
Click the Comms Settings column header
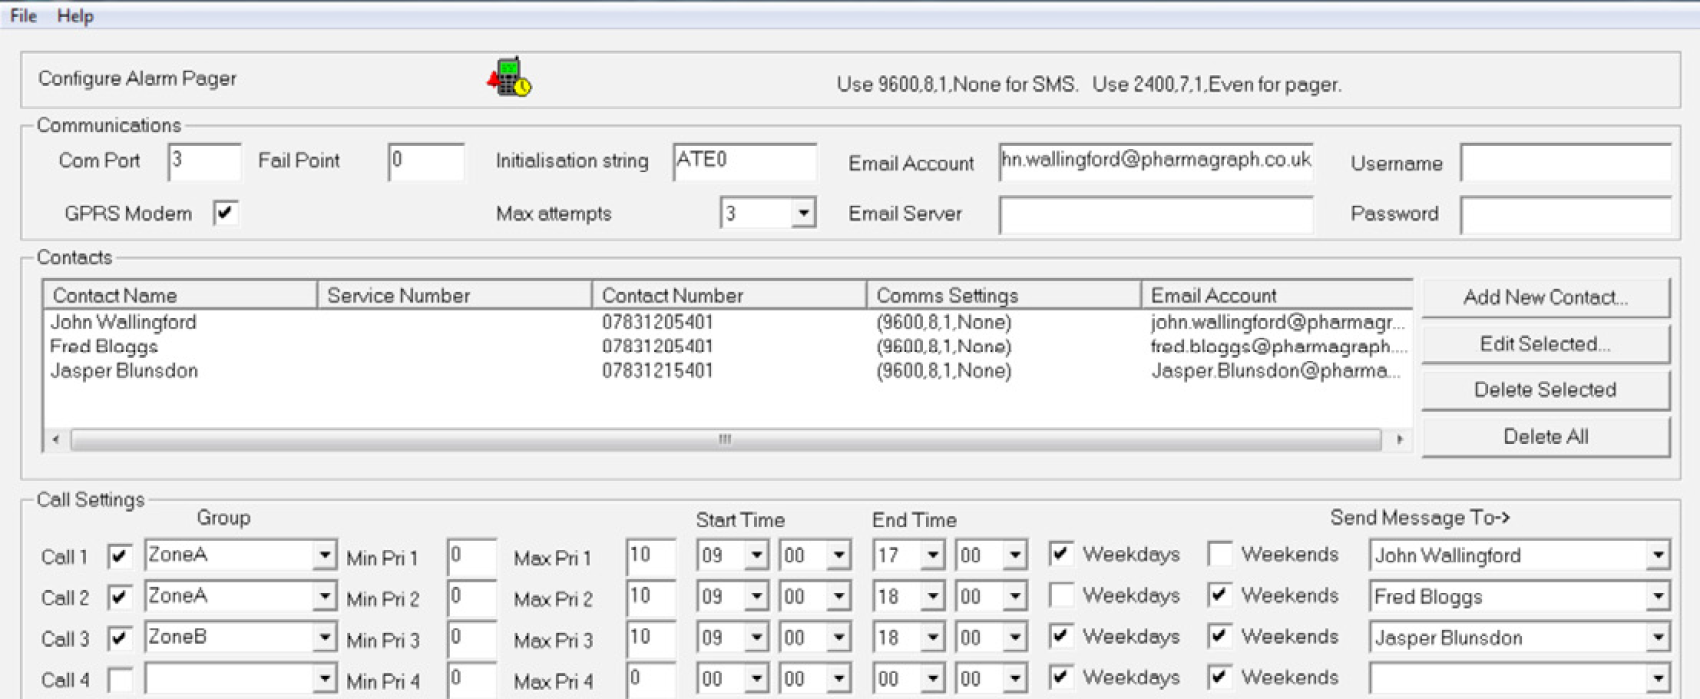(x=1003, y=295)
